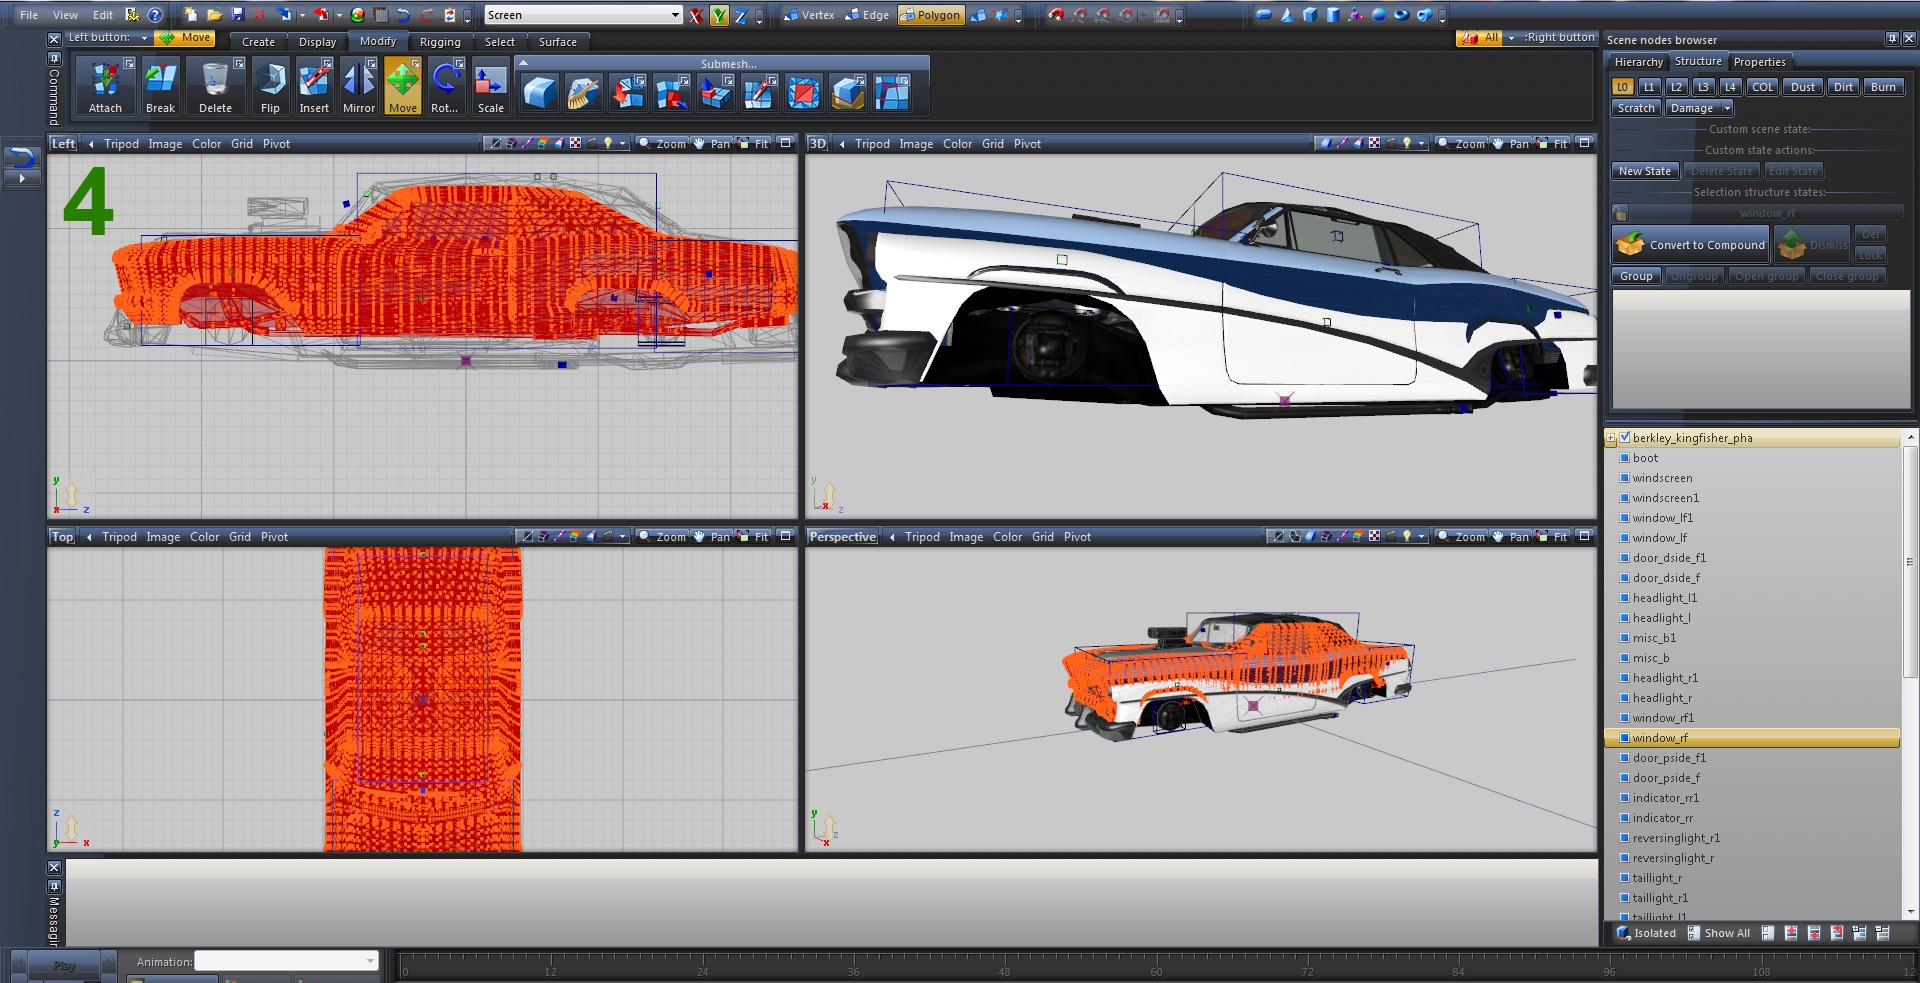The image size is (1920, 983).
Task: Open the Damage state dropdown arrow
Action: click(1727, 108)
